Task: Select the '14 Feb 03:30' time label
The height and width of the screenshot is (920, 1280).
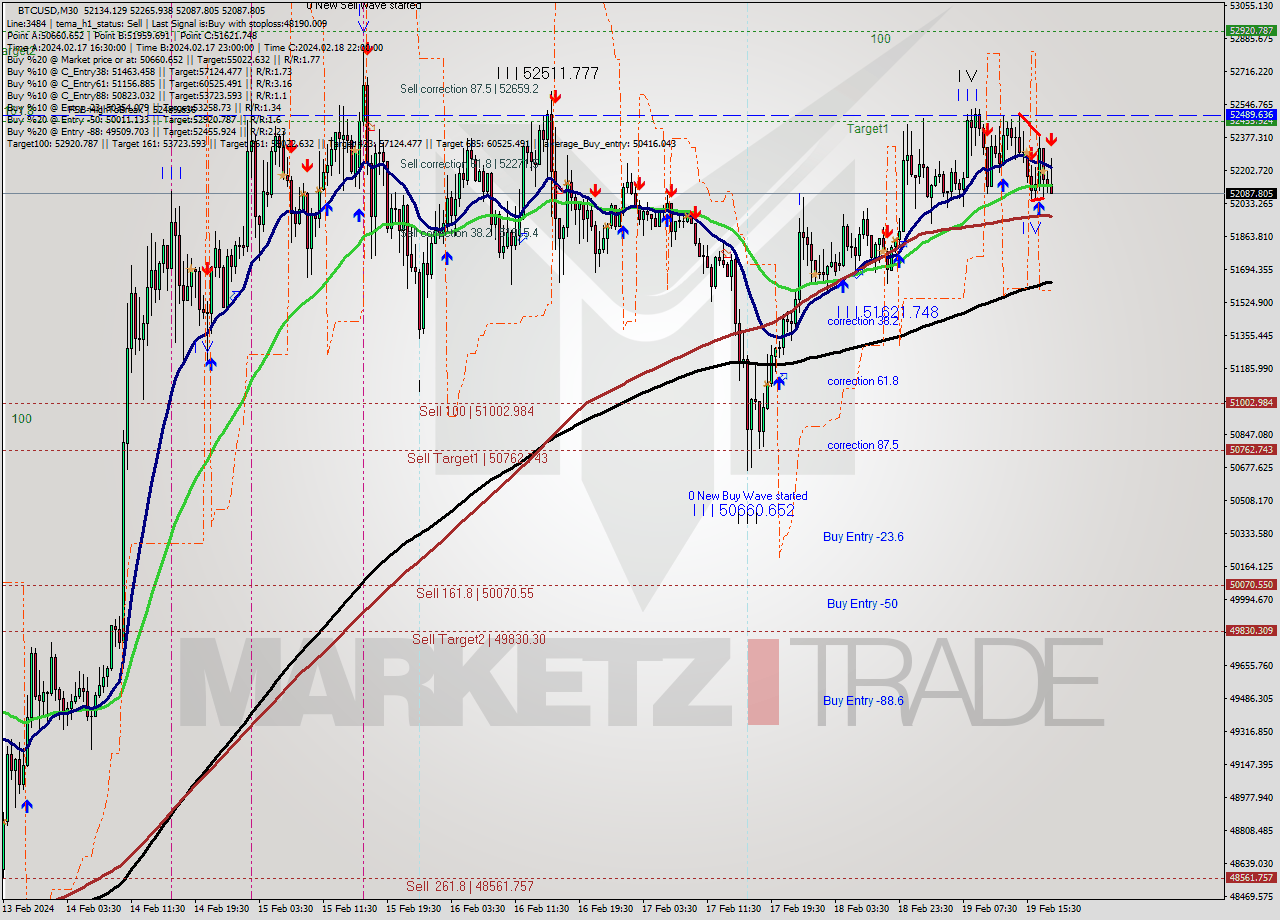Action: click(x=92, y=909)
